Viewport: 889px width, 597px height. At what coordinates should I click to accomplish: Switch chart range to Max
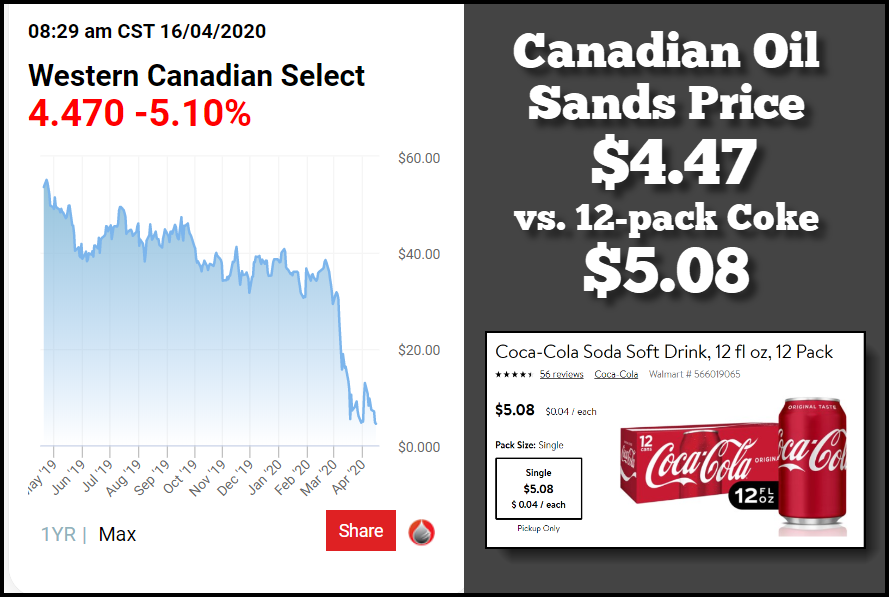(x=117, y=534)
